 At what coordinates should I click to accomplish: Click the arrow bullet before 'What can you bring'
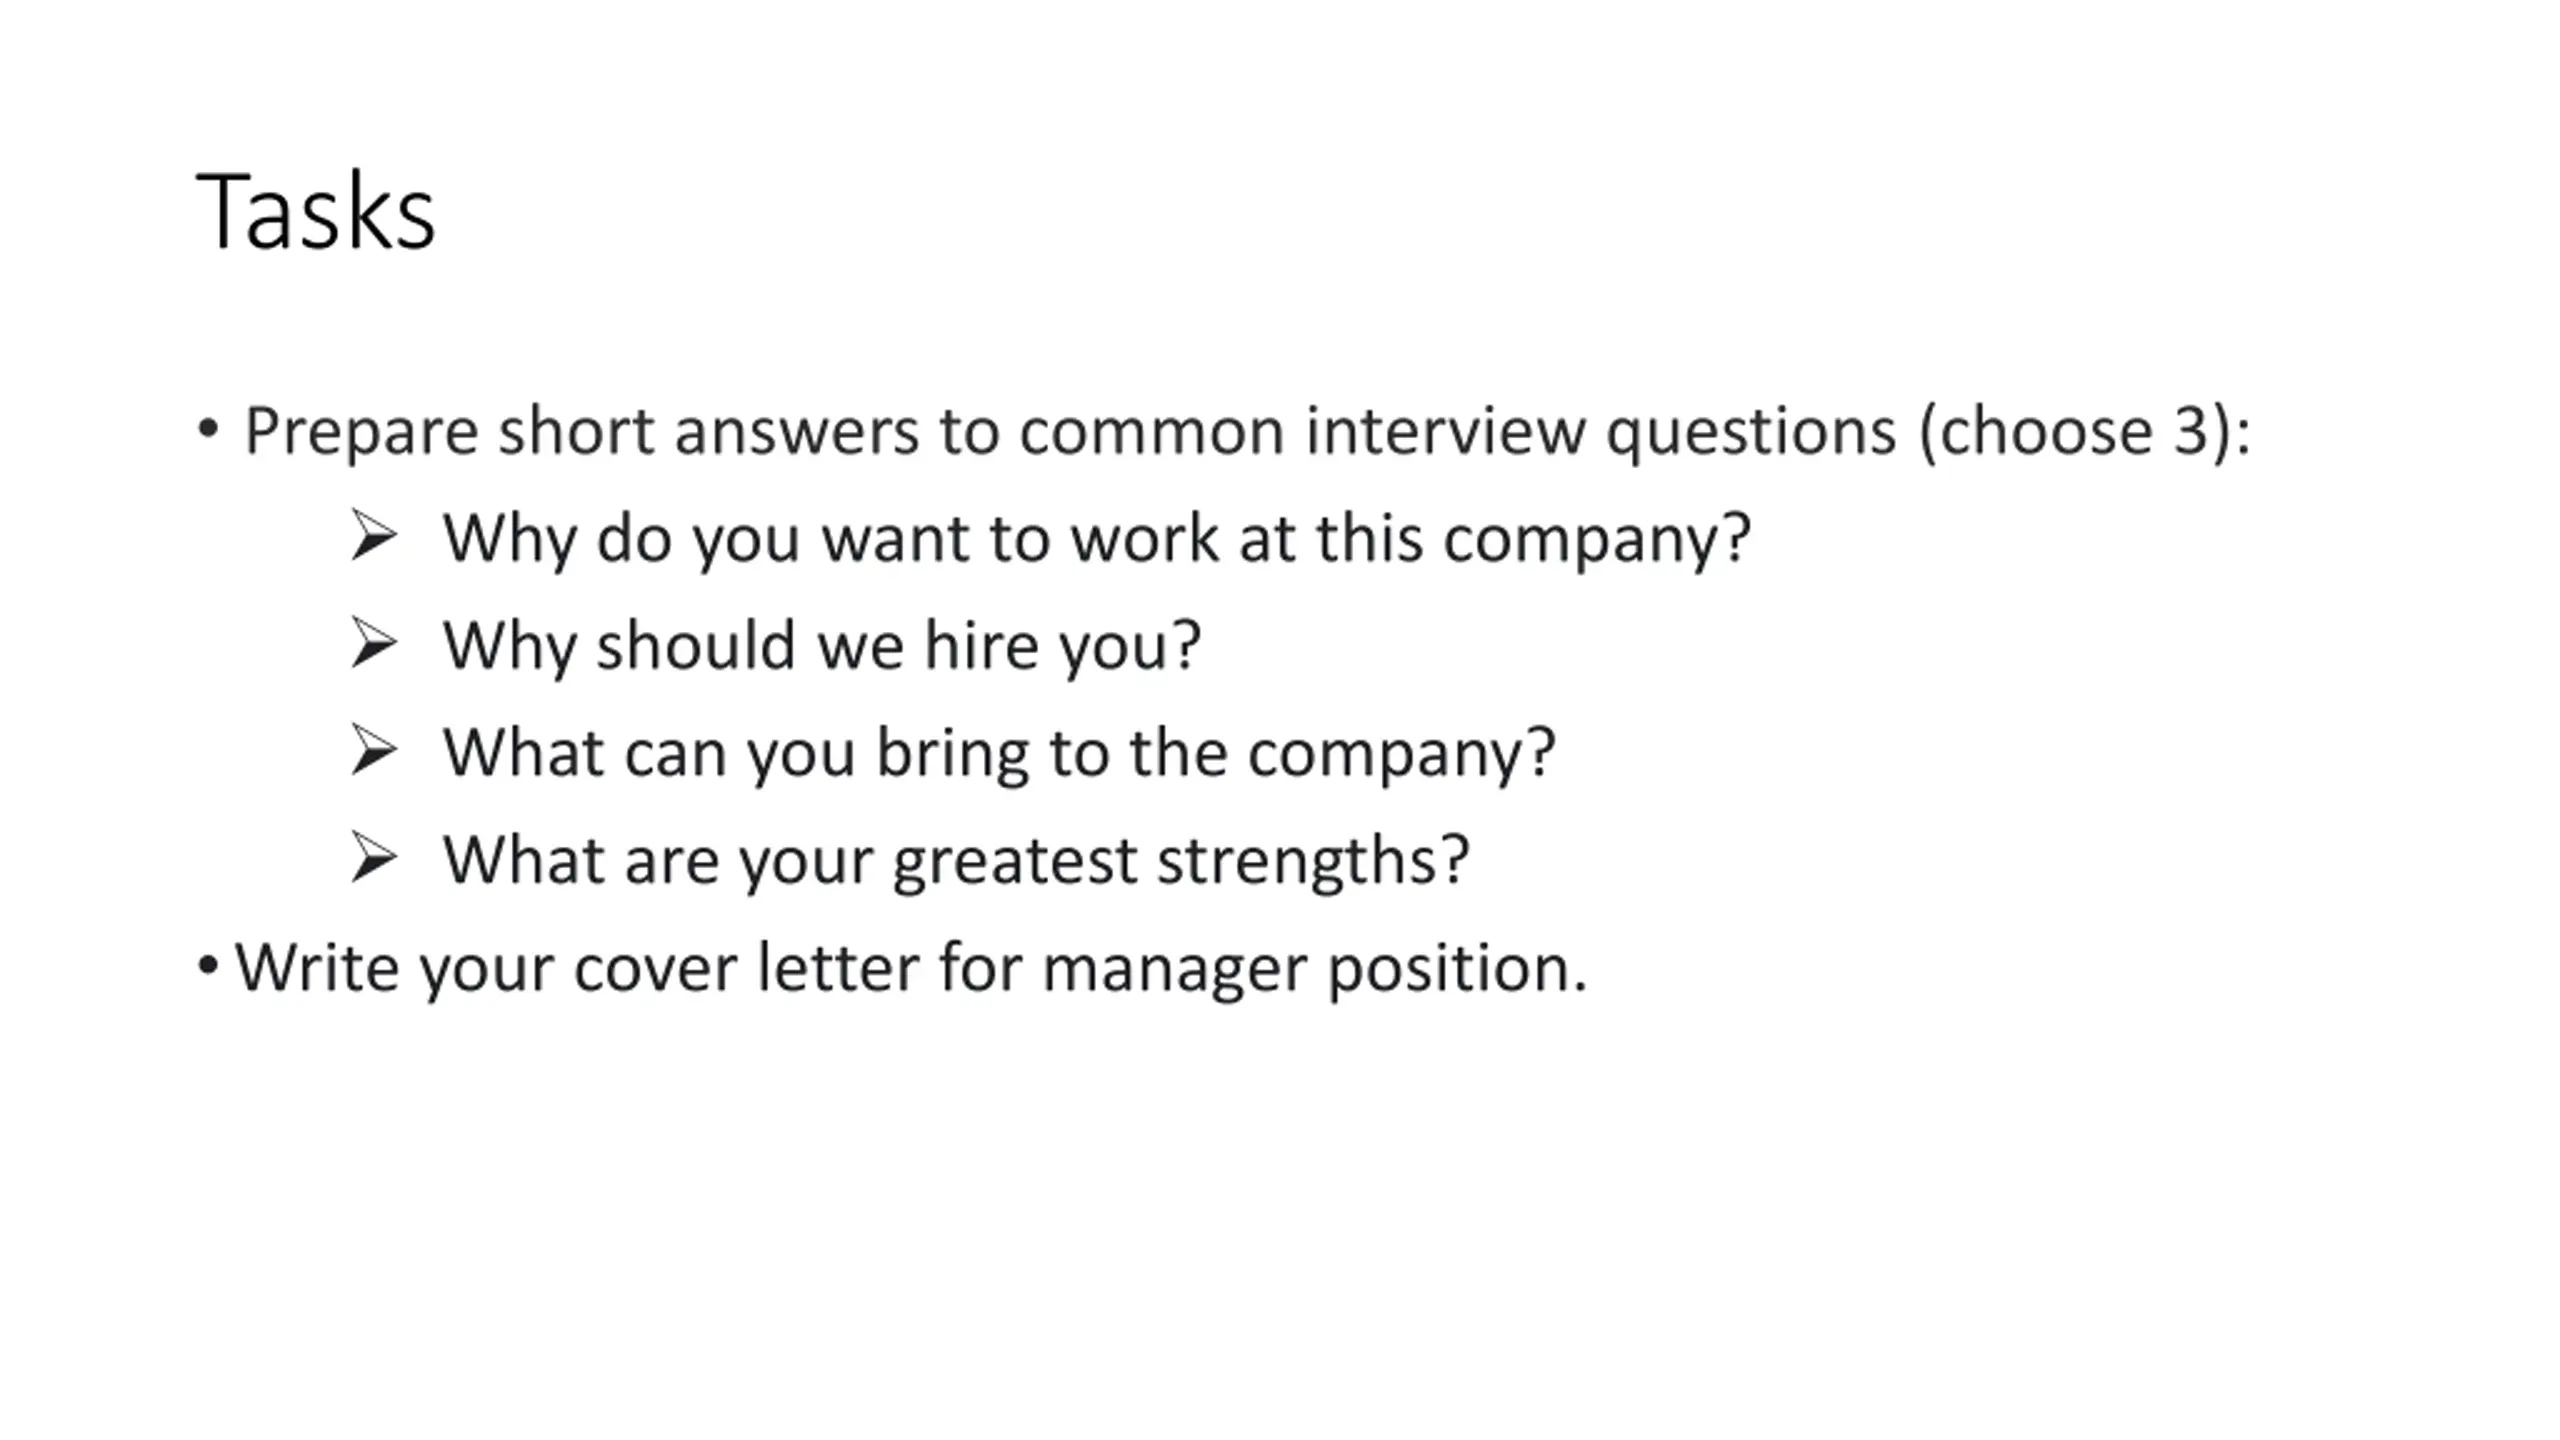[x=375, y=750]
